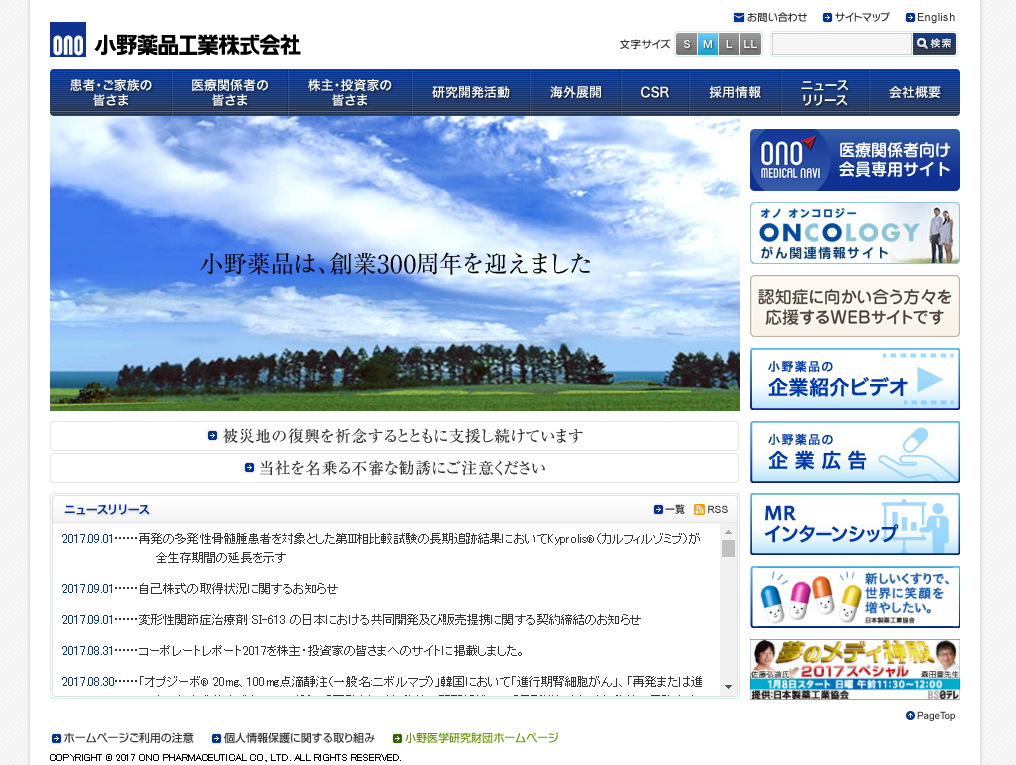Open 夢のメディ神殿 2017スペシャル banner
Screen dimensions: 1016x765
click(x=855, y=670)
